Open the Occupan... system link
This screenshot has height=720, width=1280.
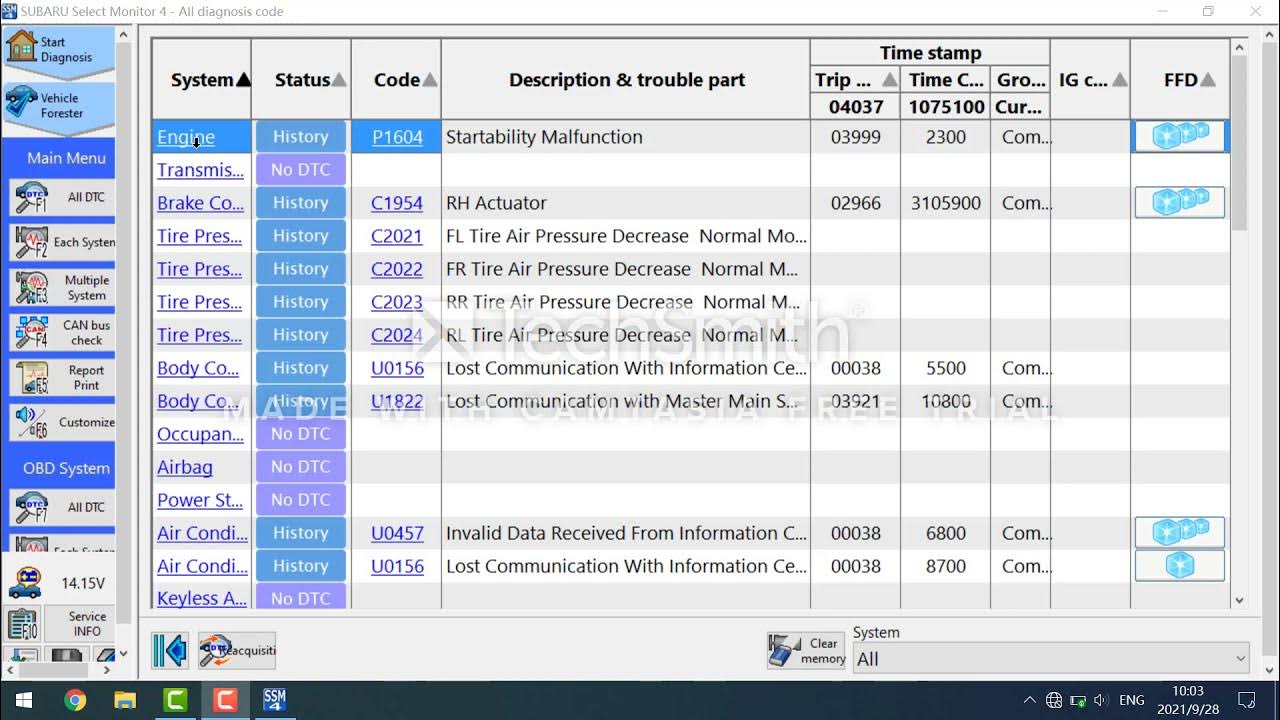200,434
